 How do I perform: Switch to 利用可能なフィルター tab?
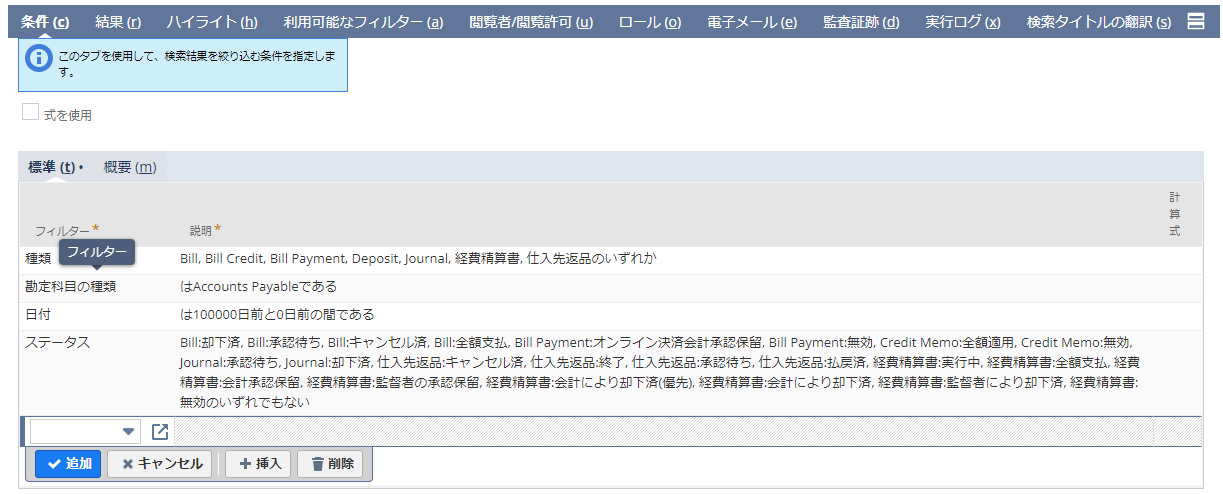(x=362, y=21)
